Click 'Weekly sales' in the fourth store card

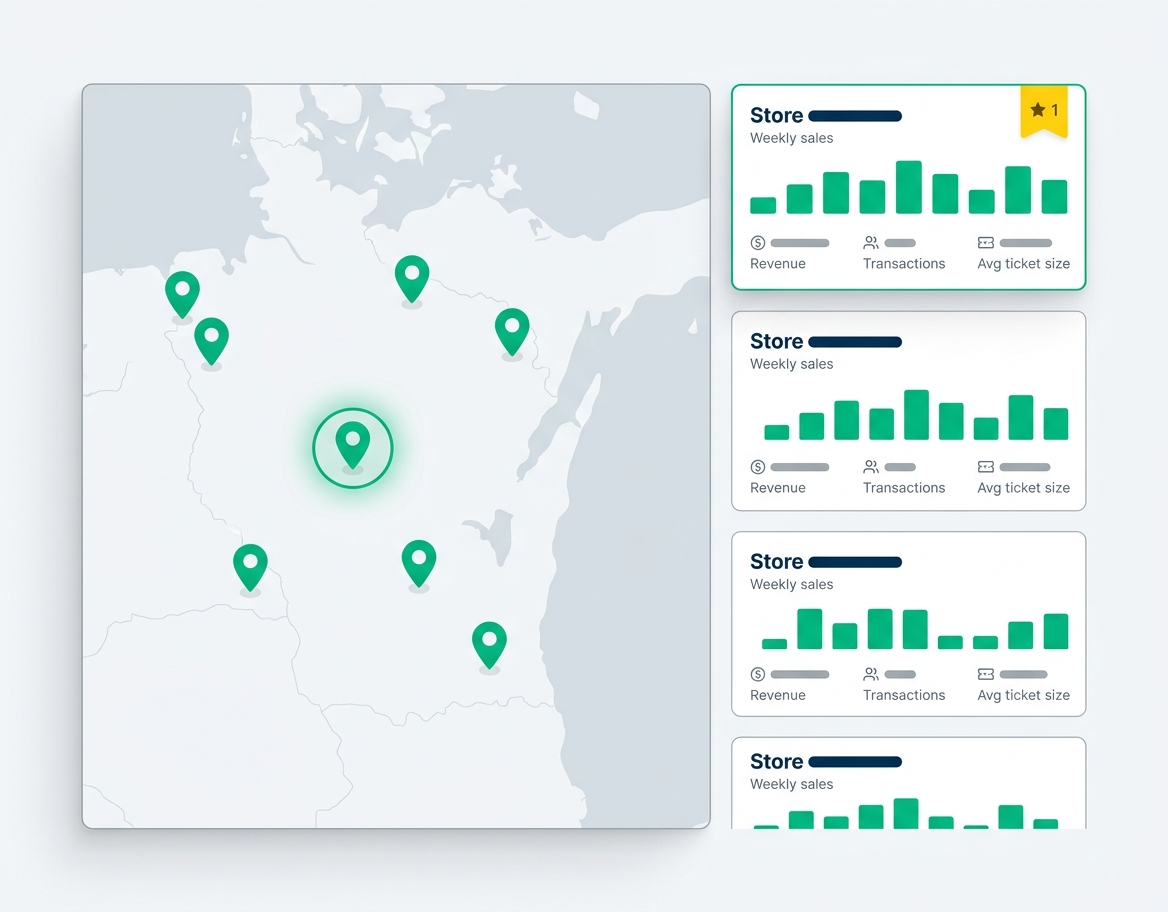(x=791, y=784)
